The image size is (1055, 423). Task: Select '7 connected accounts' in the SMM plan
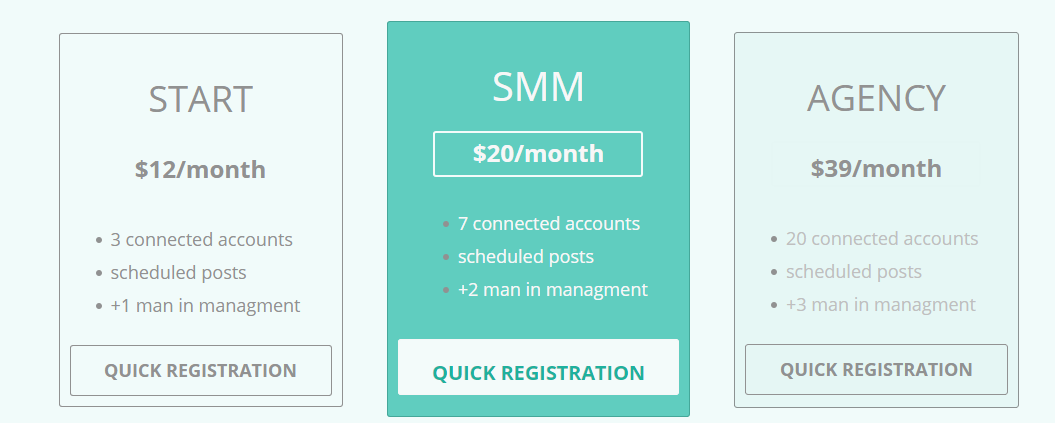[x=548, y=224]
